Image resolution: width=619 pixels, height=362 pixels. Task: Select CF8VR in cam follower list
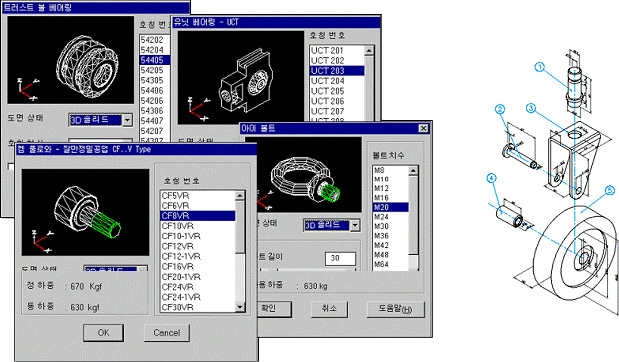(198, 216)
